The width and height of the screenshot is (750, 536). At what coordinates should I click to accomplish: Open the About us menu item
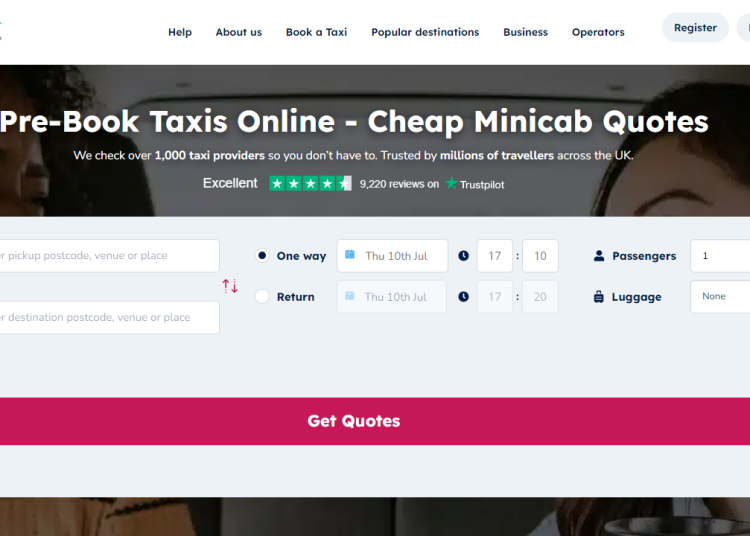coord(239,32)
